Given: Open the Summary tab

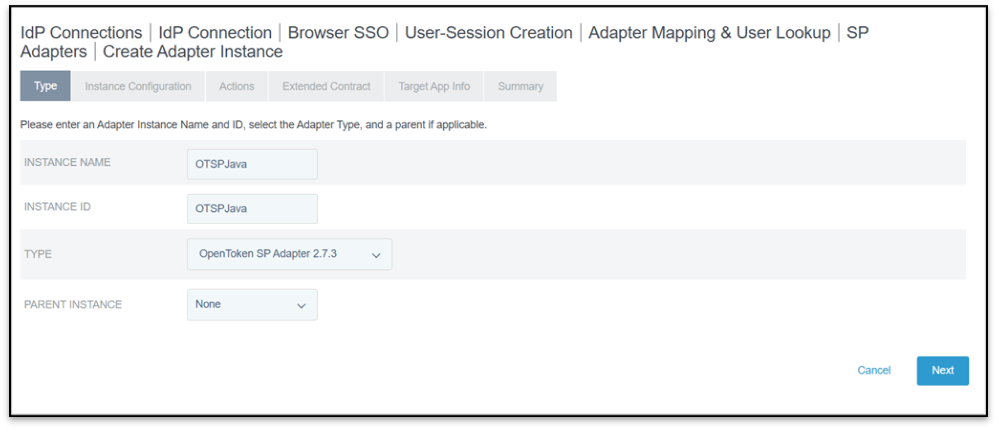Looking at the screenshot, I should [520, 86].
